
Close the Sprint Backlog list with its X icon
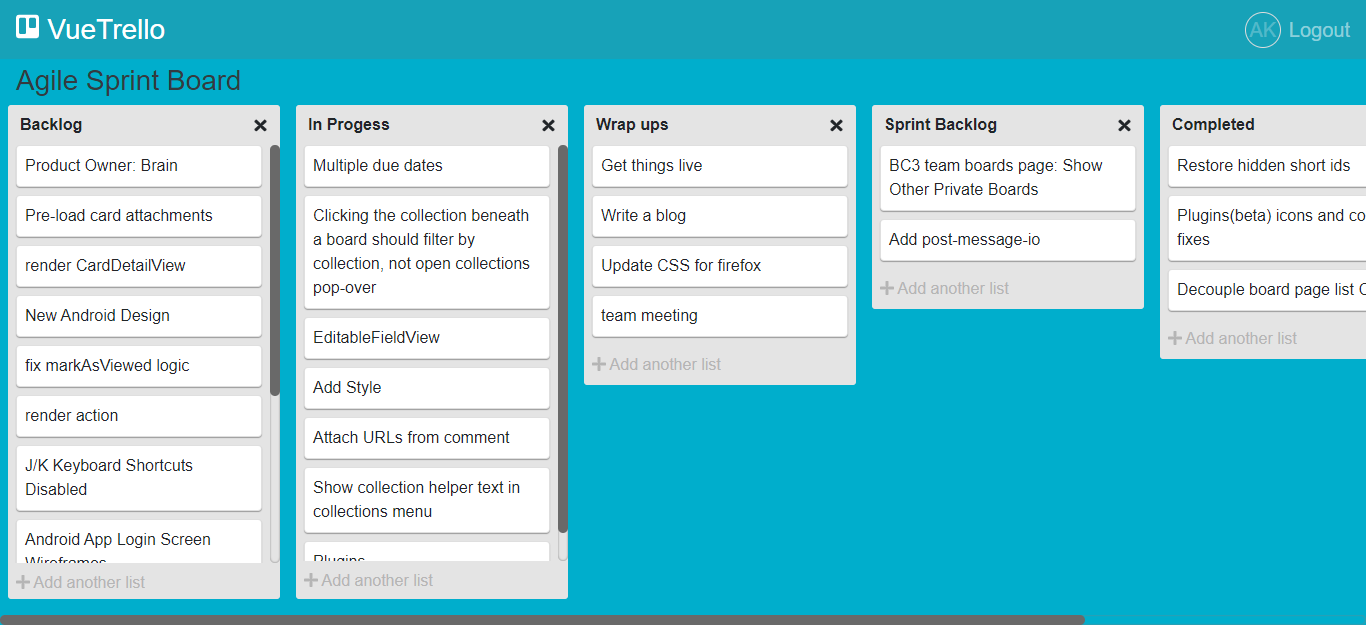[1124, 126]
